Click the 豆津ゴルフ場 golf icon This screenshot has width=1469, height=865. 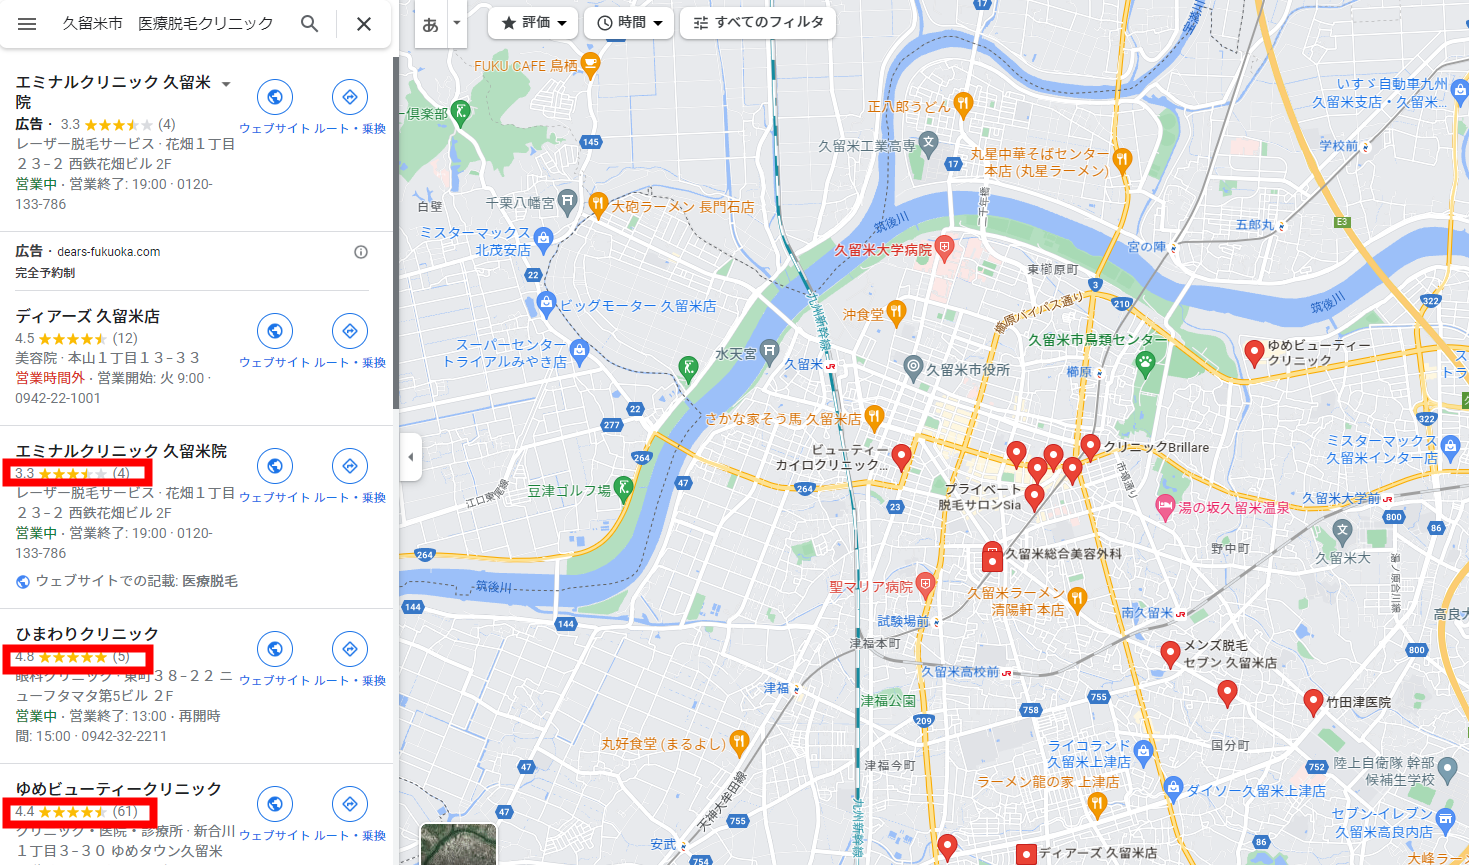pyautogui.click(x=624, y=488)
